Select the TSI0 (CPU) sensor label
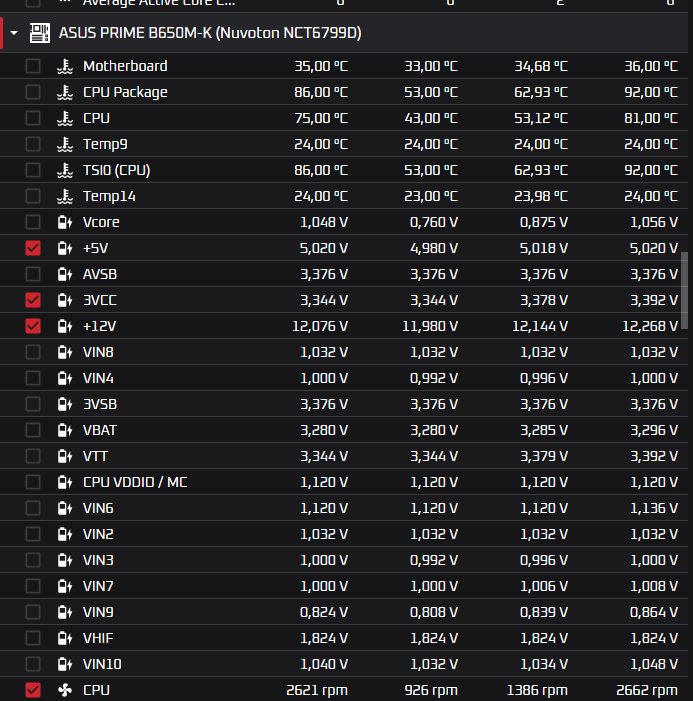 [x=117, y=170]
